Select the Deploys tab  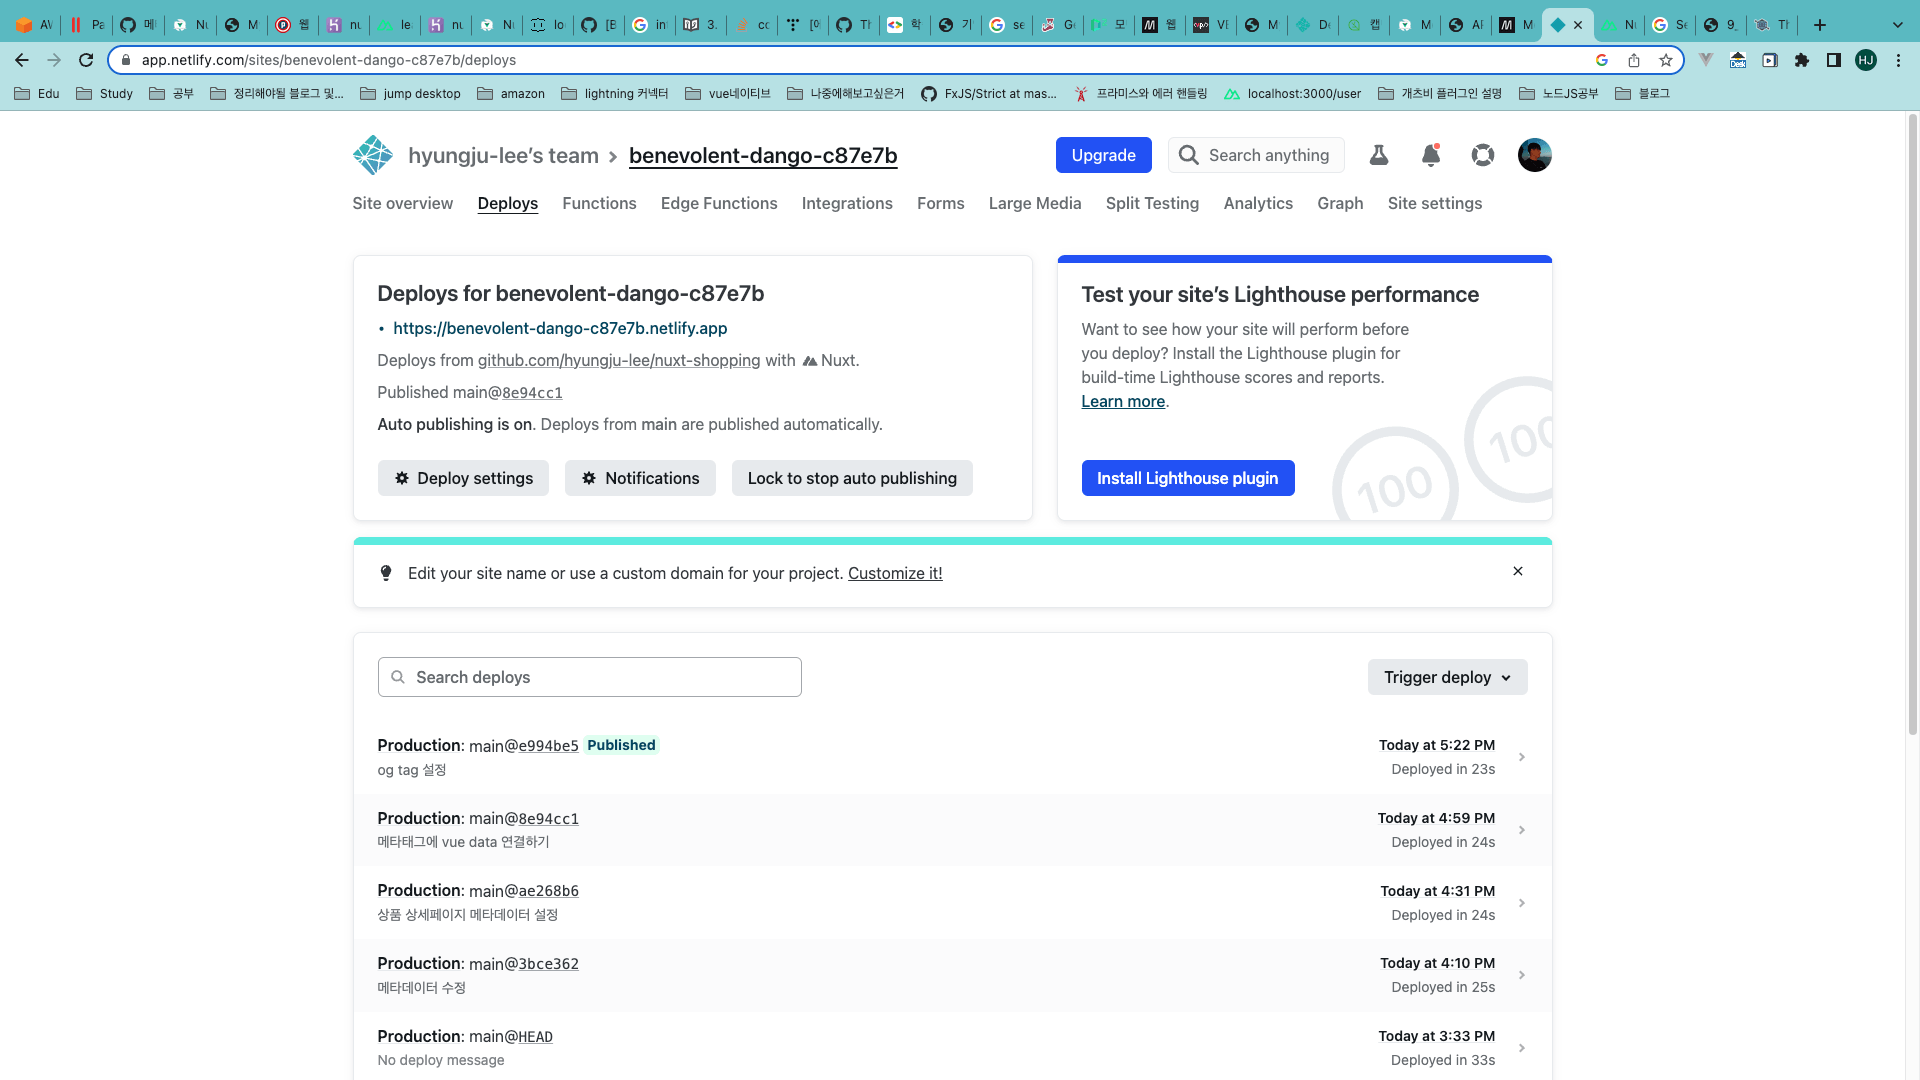507,203
